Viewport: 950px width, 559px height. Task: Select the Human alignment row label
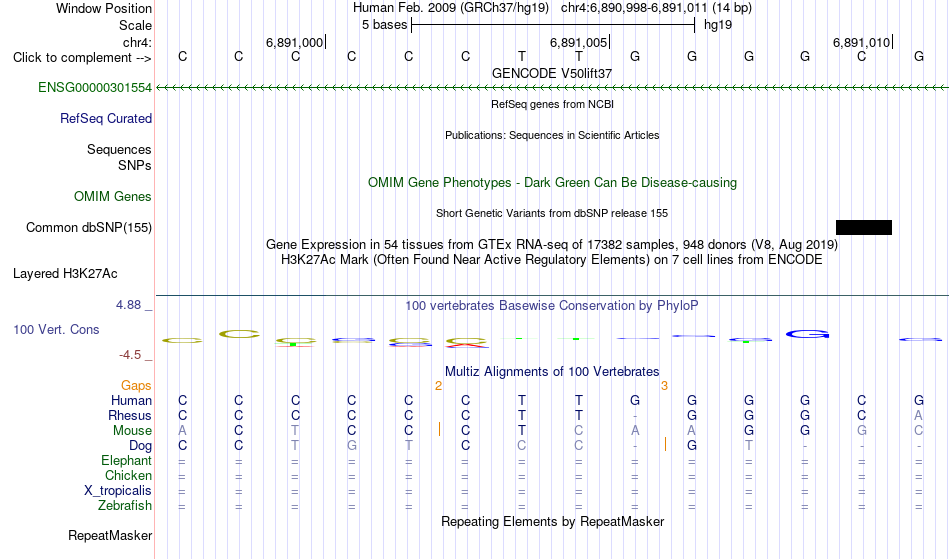[x=131, y=400]
